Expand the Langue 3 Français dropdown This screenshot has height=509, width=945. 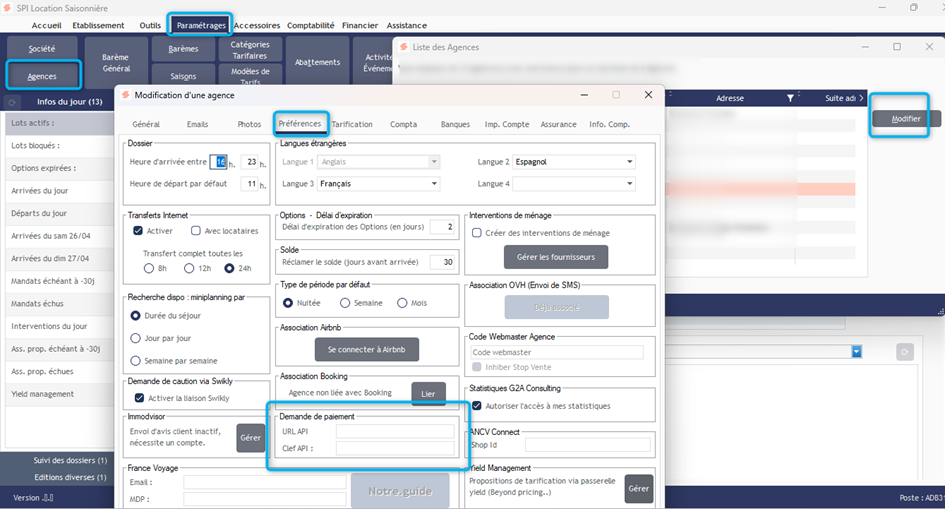coord(379,184)
